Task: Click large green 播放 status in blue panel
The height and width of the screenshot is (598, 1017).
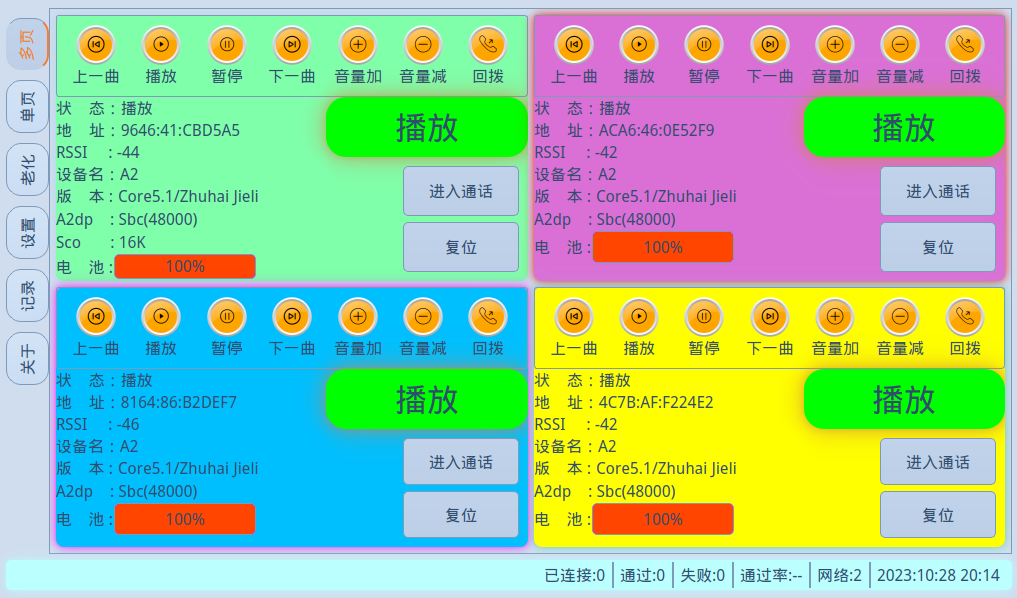Action: coord(427,399)
